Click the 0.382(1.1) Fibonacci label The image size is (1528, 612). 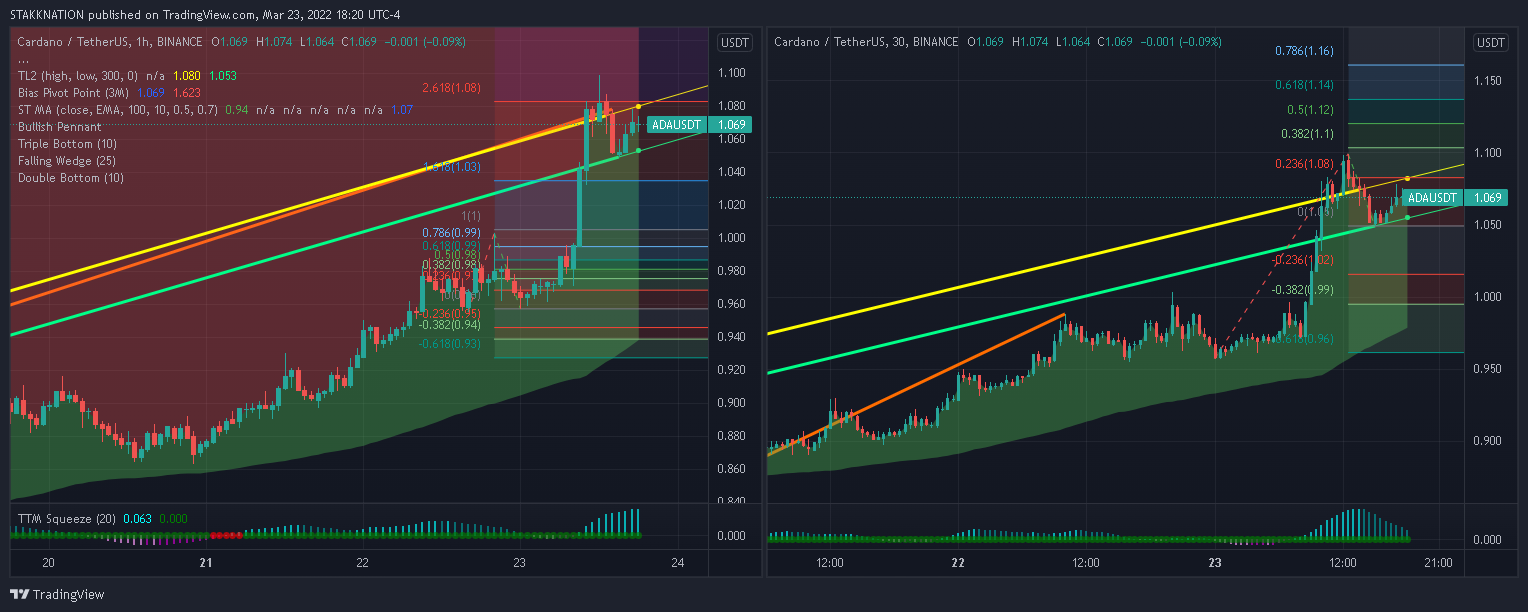click(1309, 133)
